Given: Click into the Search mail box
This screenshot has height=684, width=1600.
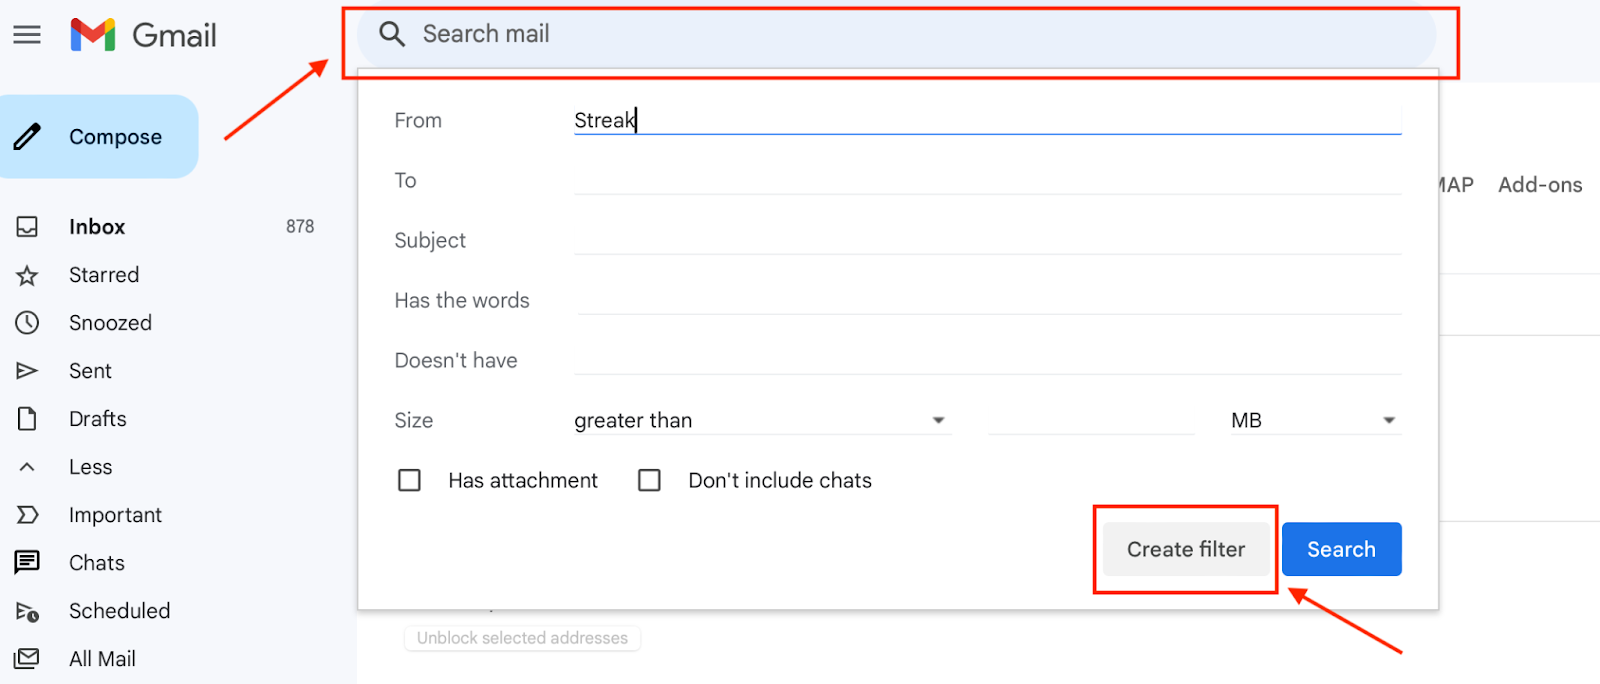Looking at the screenshot, I should 897,35.
